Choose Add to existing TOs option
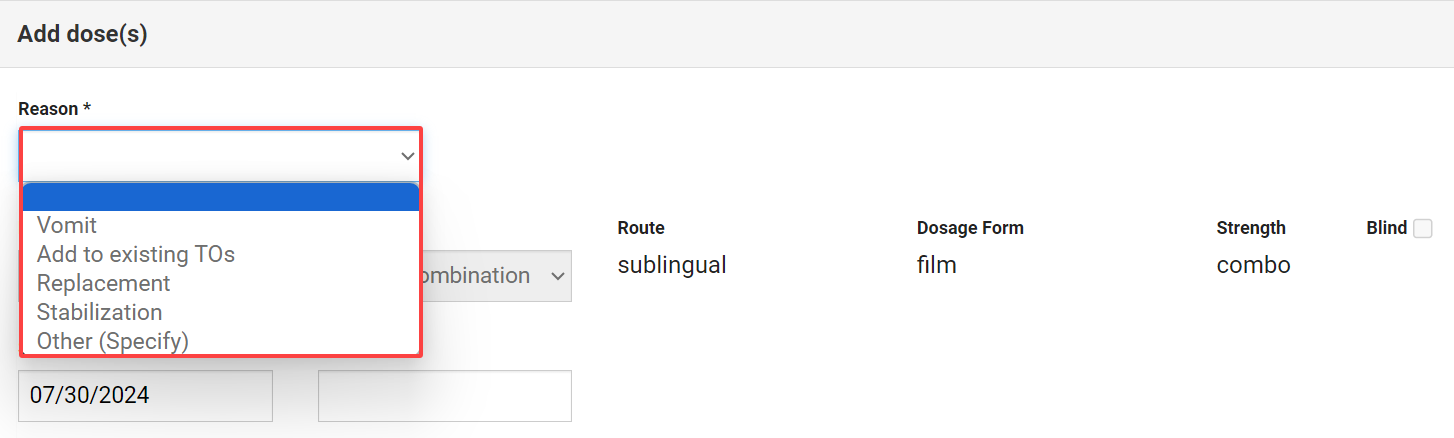The height and width of the screenshot is (438, 1454). pos(135,254)
